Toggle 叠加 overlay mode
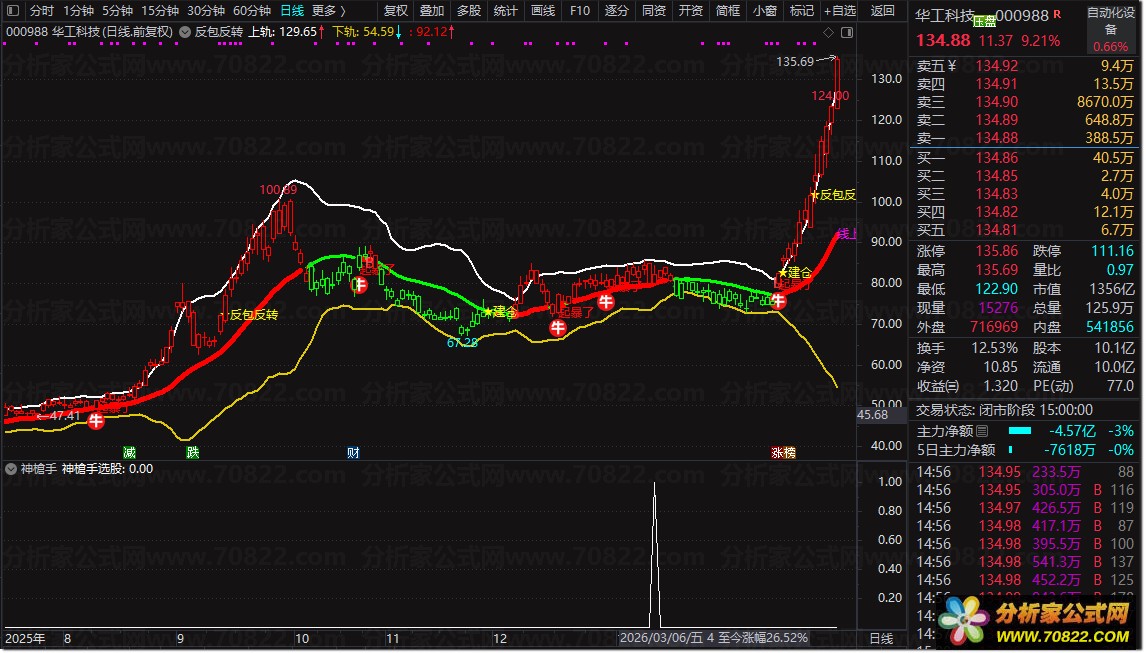 [432, 11]
